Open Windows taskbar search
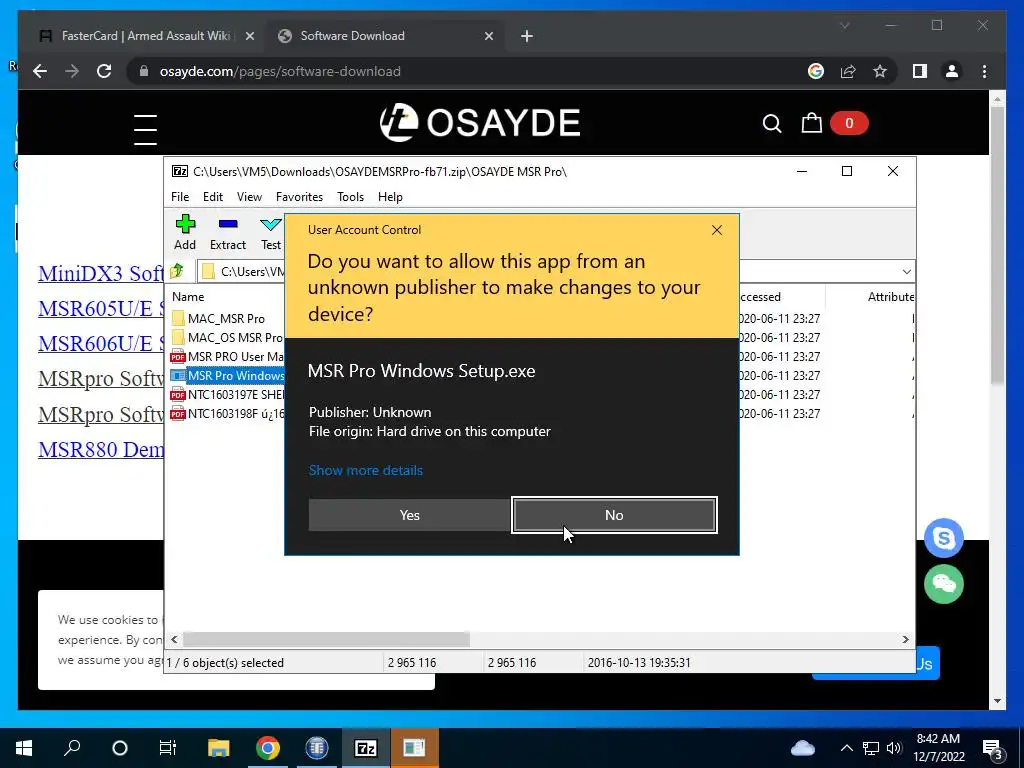 coord(72,748)
